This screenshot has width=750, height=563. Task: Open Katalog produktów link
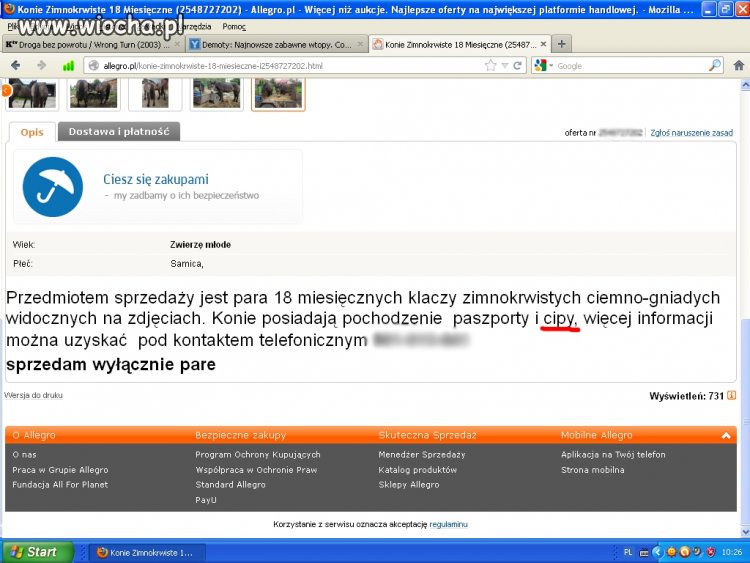(x=418, y=470)
